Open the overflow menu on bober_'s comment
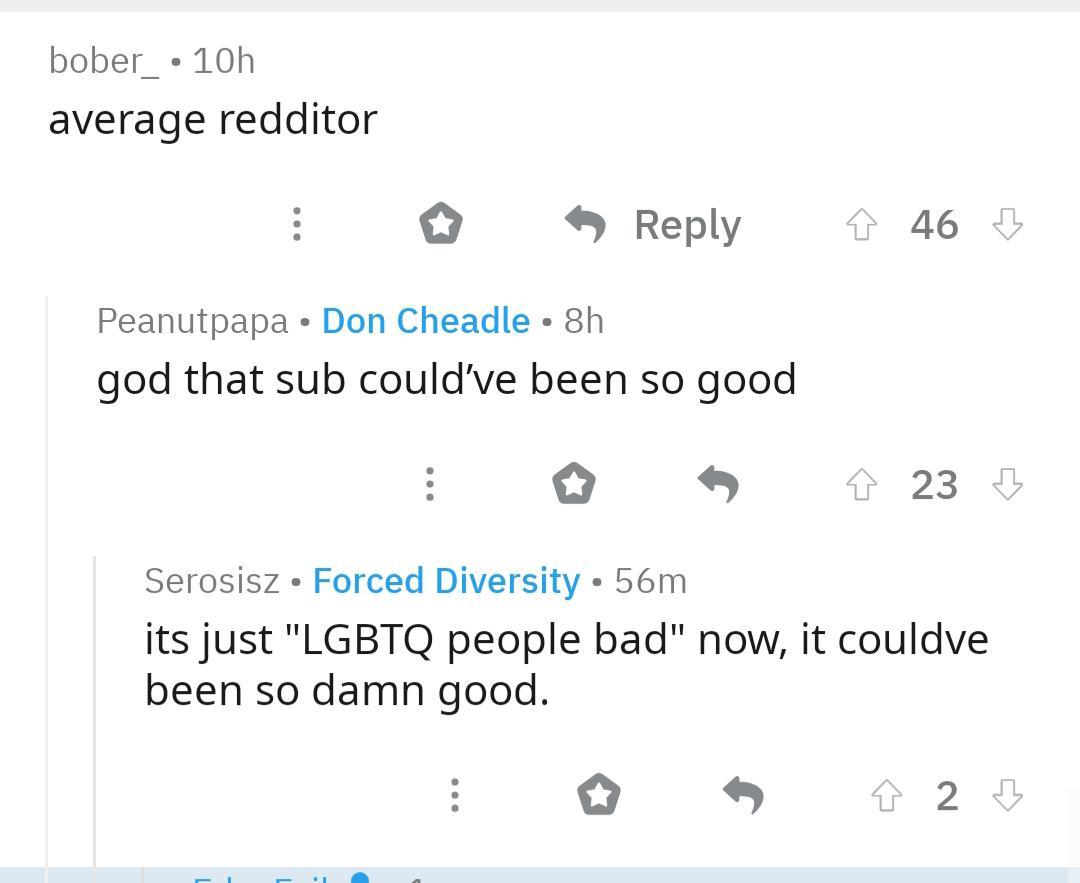The image size is (1080, 883). coord(296,224)
